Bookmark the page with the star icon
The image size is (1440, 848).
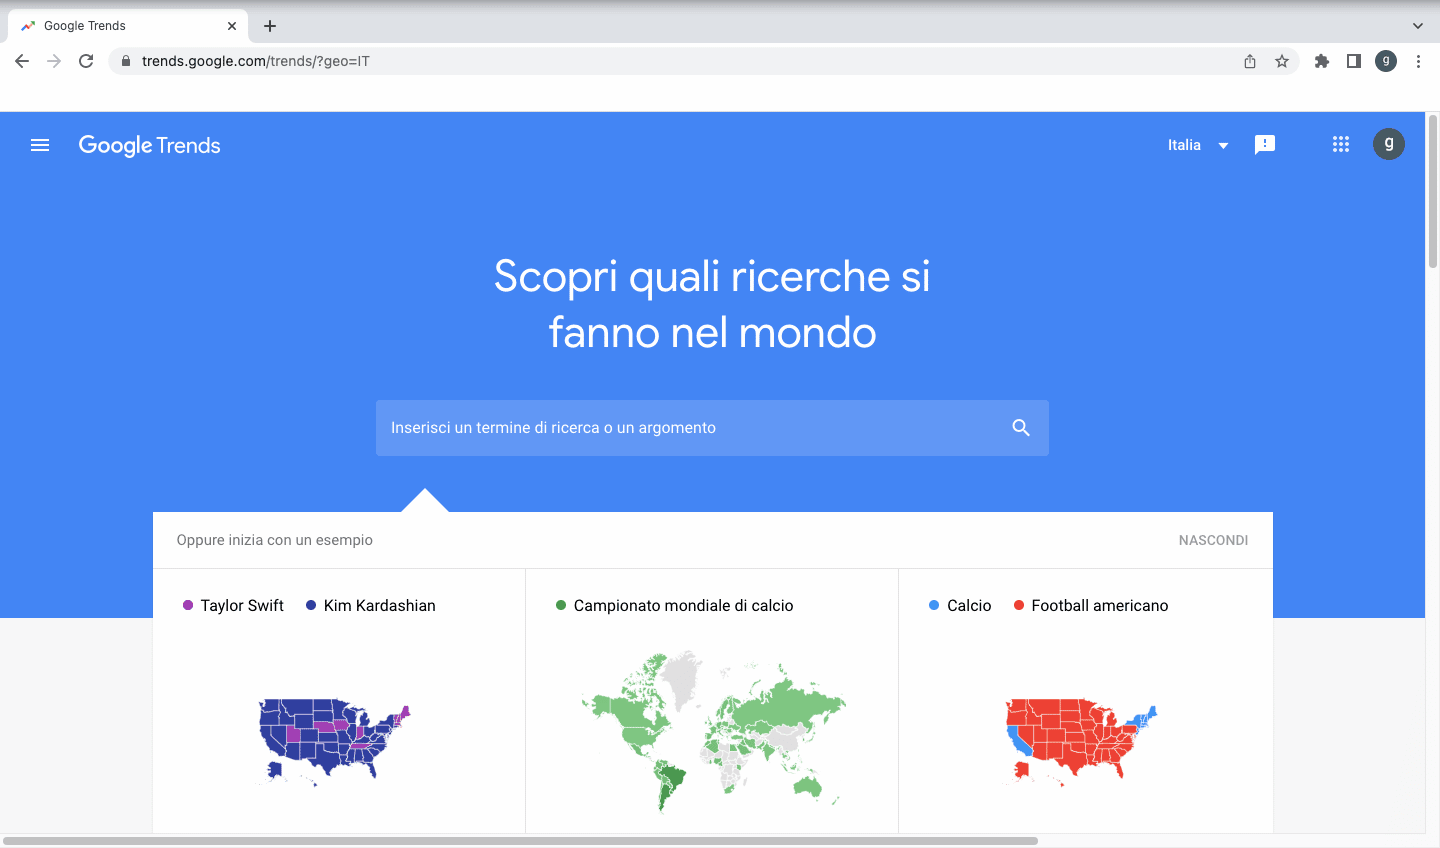pyautogui.click(x=1282, y=61)
